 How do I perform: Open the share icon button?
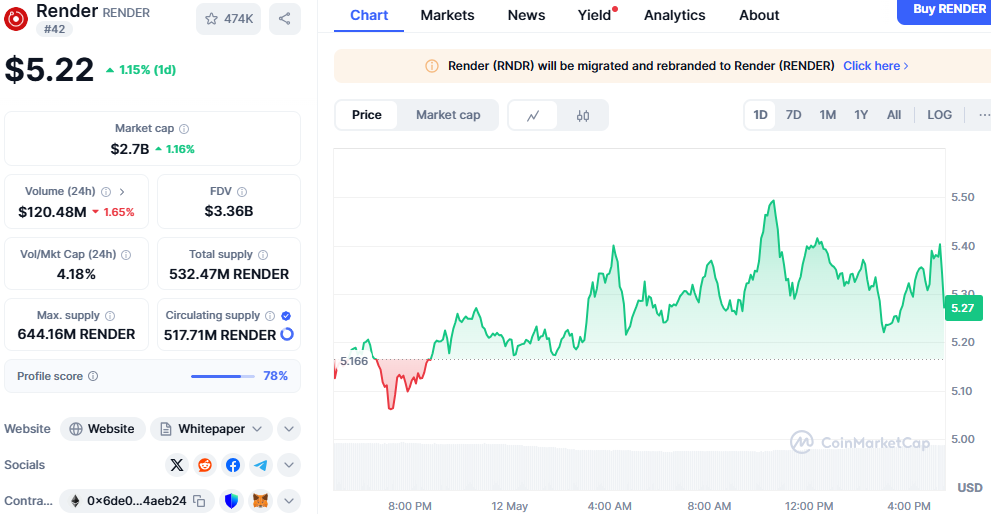click(x=284, y=19)
